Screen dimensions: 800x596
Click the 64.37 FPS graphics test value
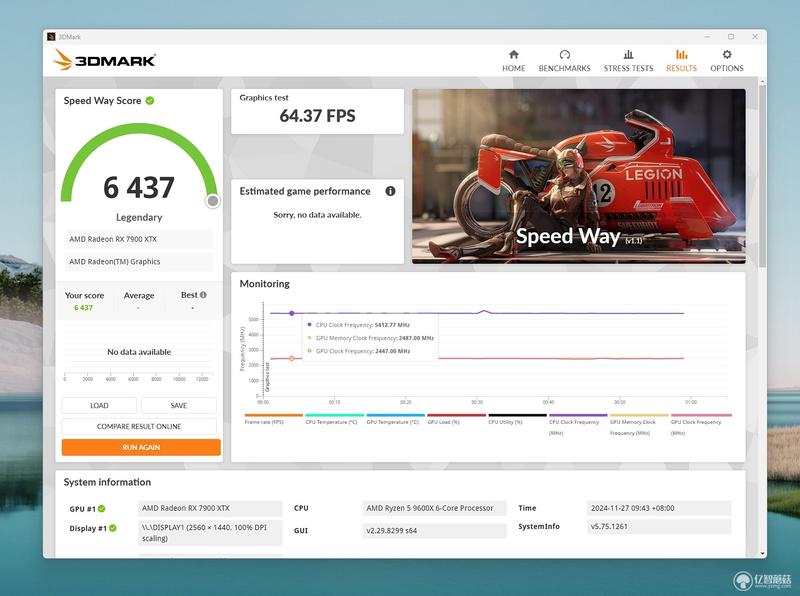(x=317, y=116)
